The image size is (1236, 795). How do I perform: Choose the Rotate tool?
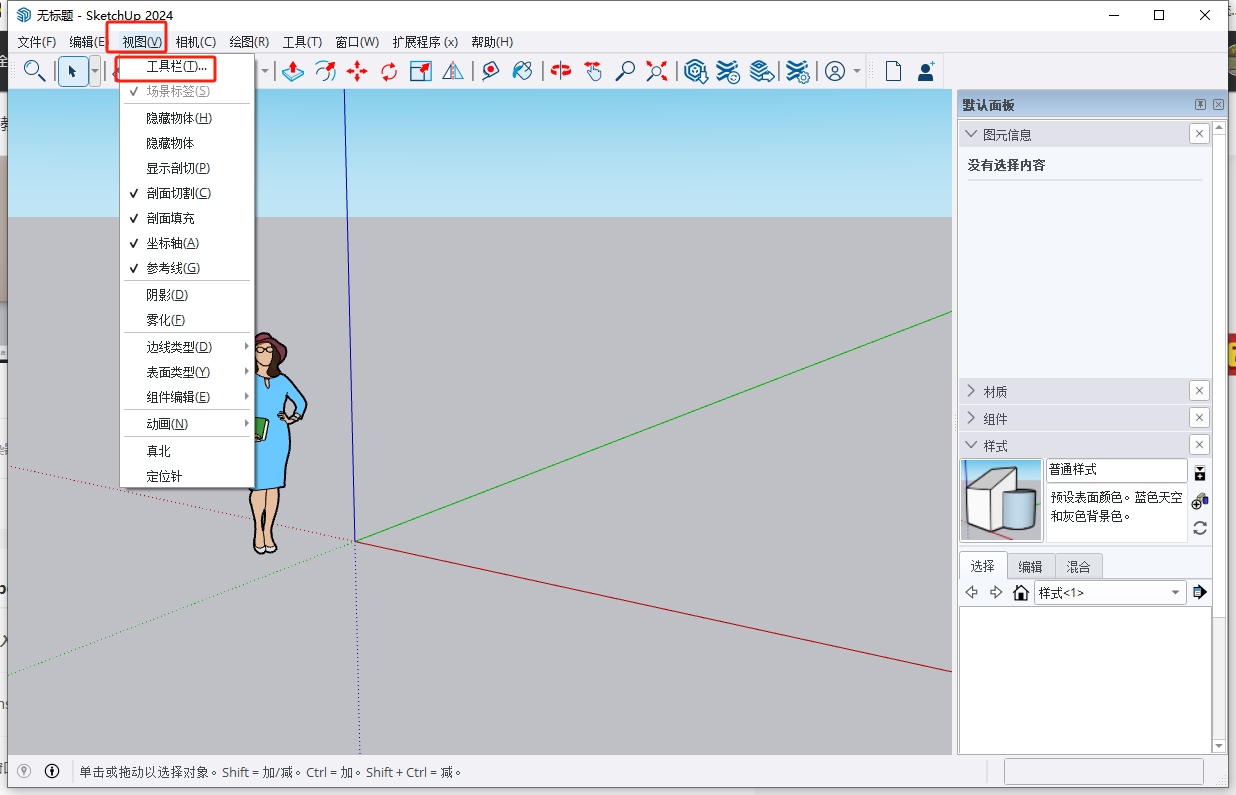[x=389, y=71]
